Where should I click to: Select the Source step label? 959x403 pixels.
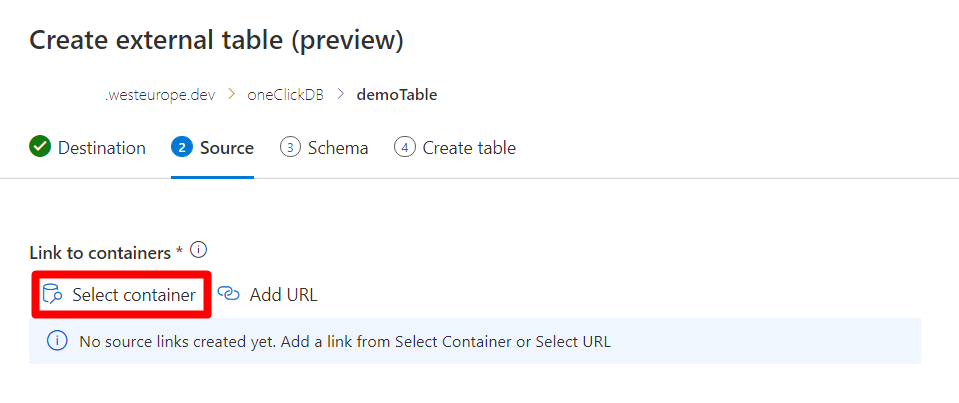(x=227, y=148)
